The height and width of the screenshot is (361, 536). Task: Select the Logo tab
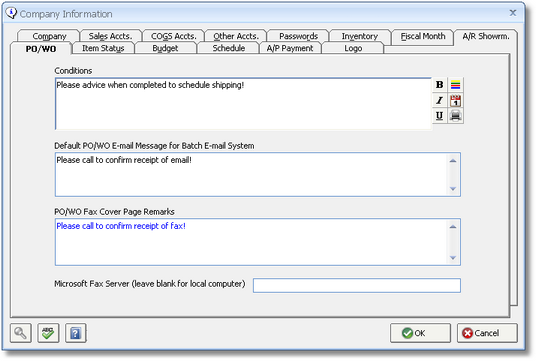tap(353, 48)
